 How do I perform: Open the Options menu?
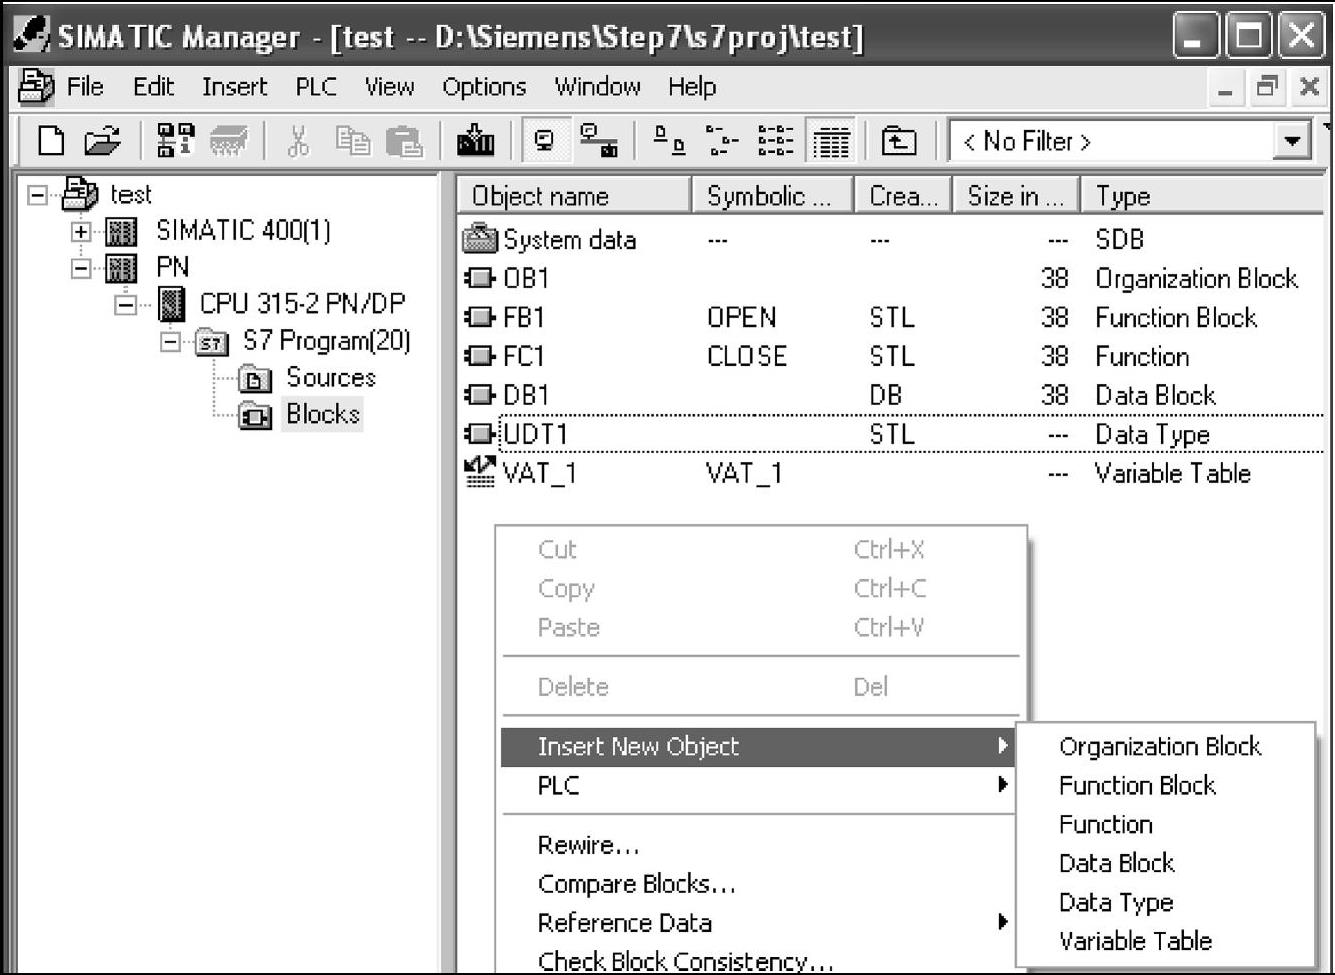(x=483, y=87)
